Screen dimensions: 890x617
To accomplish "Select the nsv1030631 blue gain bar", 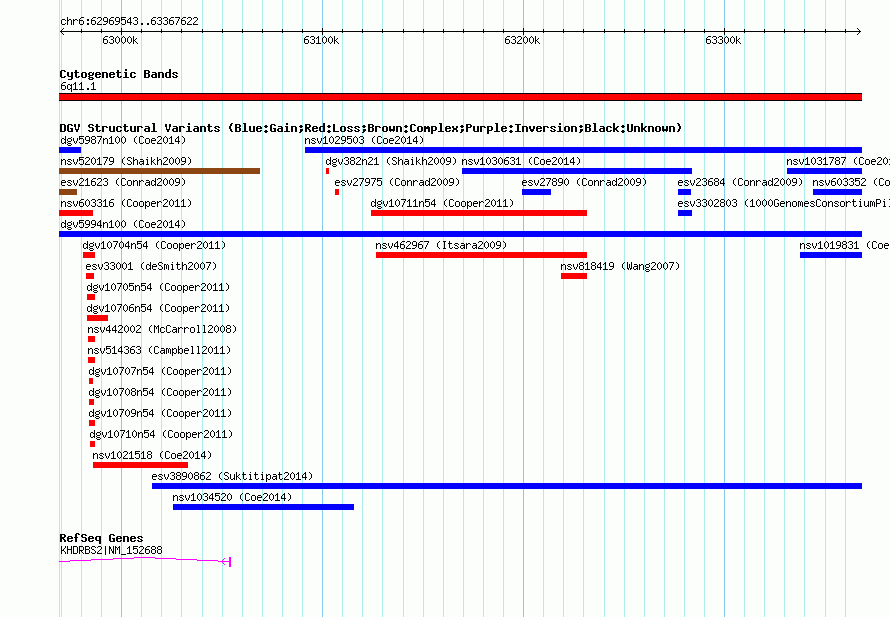I will click(577, 171).
